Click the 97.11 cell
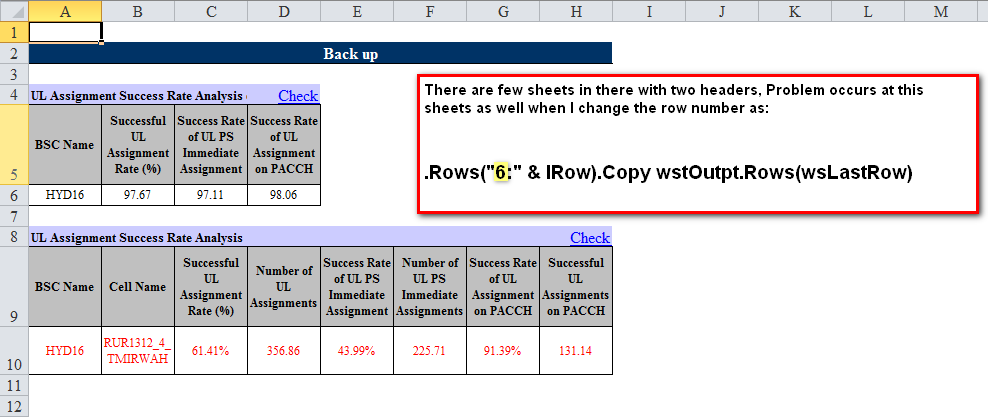Screen dimensions: 988x417 pos(211,195)
